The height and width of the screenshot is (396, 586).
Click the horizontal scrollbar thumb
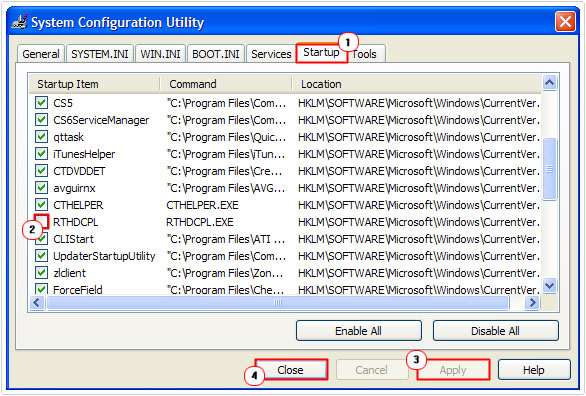[278, 303]
